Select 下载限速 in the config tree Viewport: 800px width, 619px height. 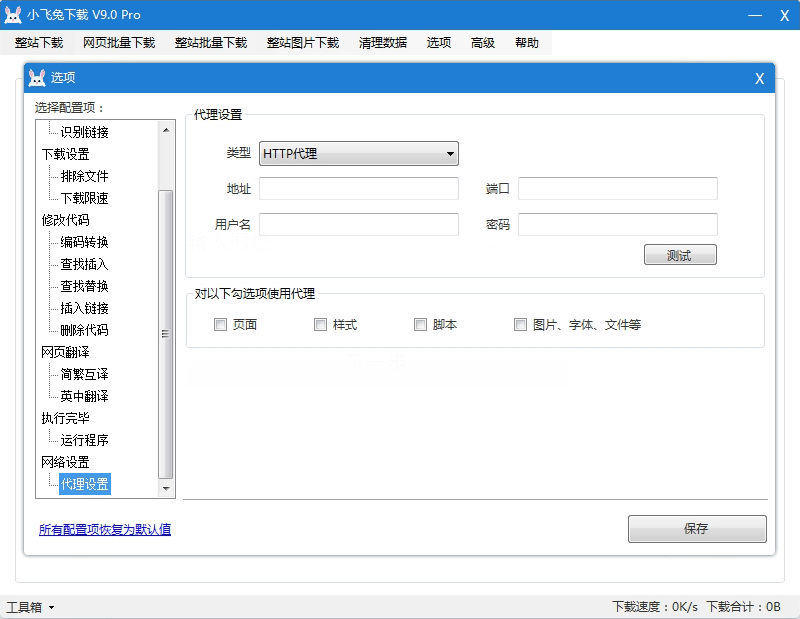[x=84, y=198]
